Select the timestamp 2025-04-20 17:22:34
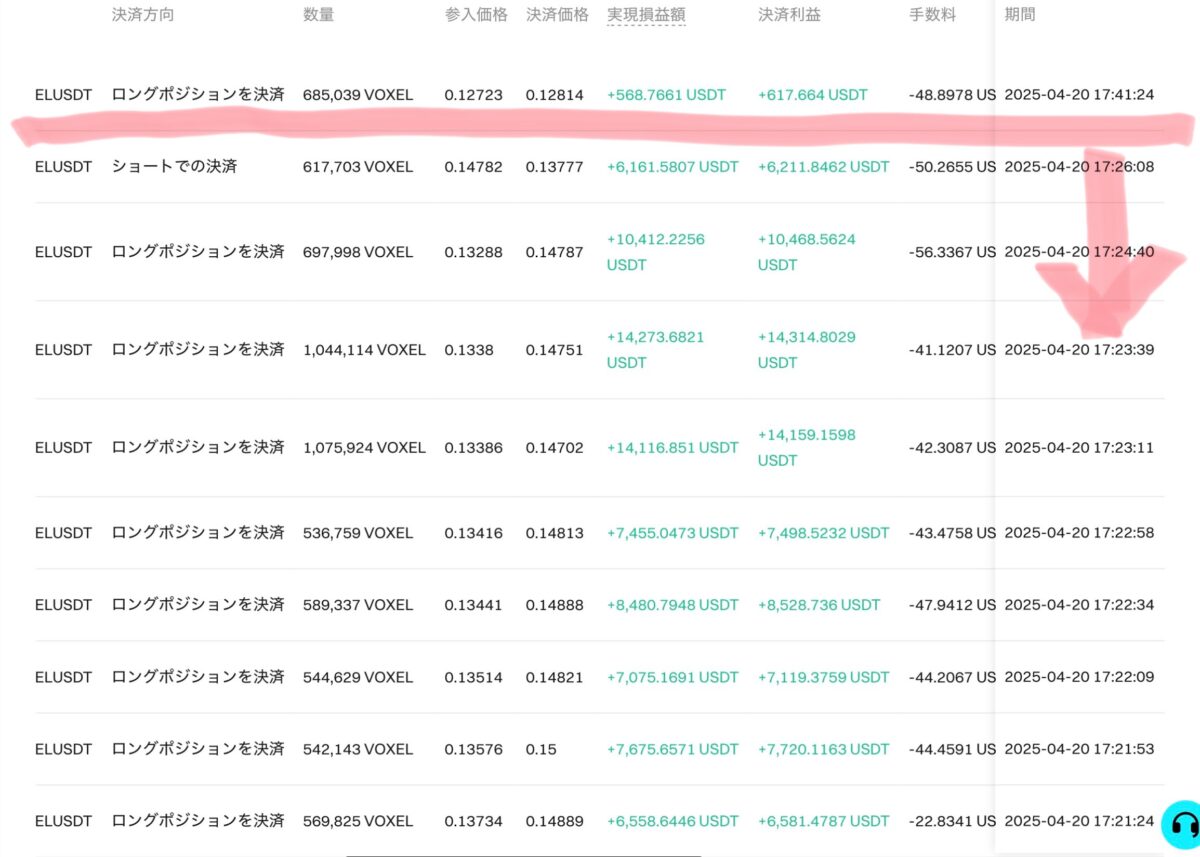The height and width of the screenshot is (857, 1200). [1079, 605]
